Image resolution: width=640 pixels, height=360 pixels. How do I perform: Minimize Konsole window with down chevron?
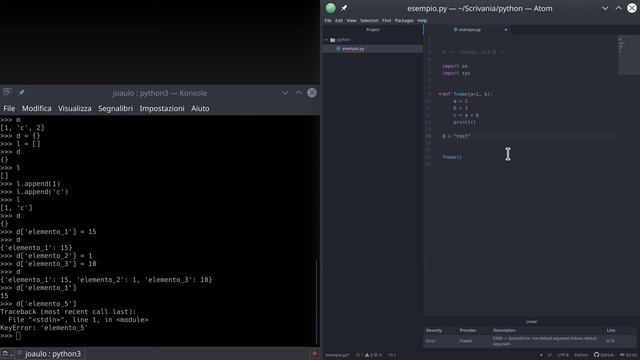pos(285,93)
